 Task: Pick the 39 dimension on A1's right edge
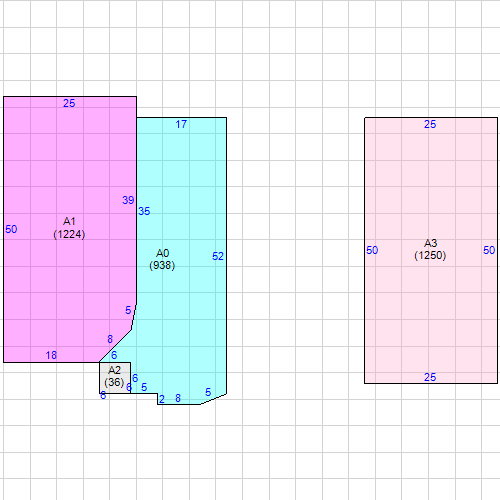click(x=128, y=200)
